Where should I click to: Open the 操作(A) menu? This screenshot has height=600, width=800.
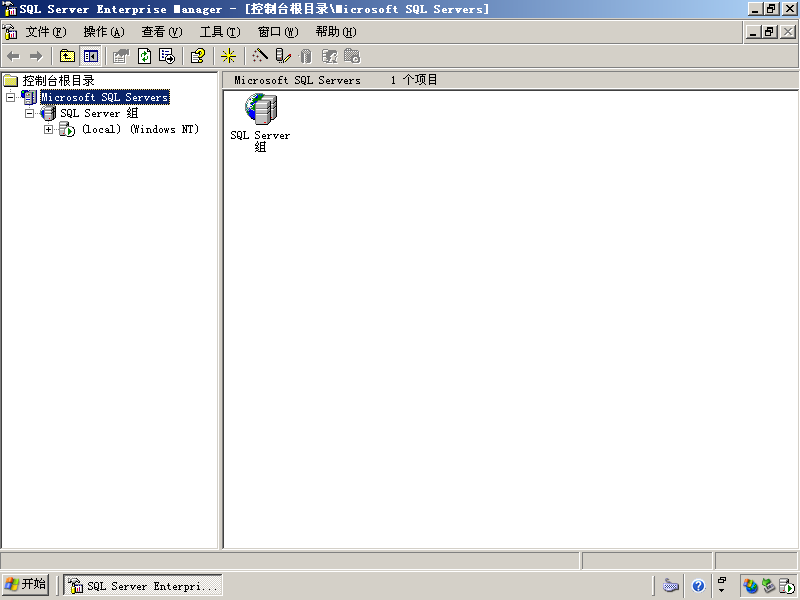pos(104,32)
